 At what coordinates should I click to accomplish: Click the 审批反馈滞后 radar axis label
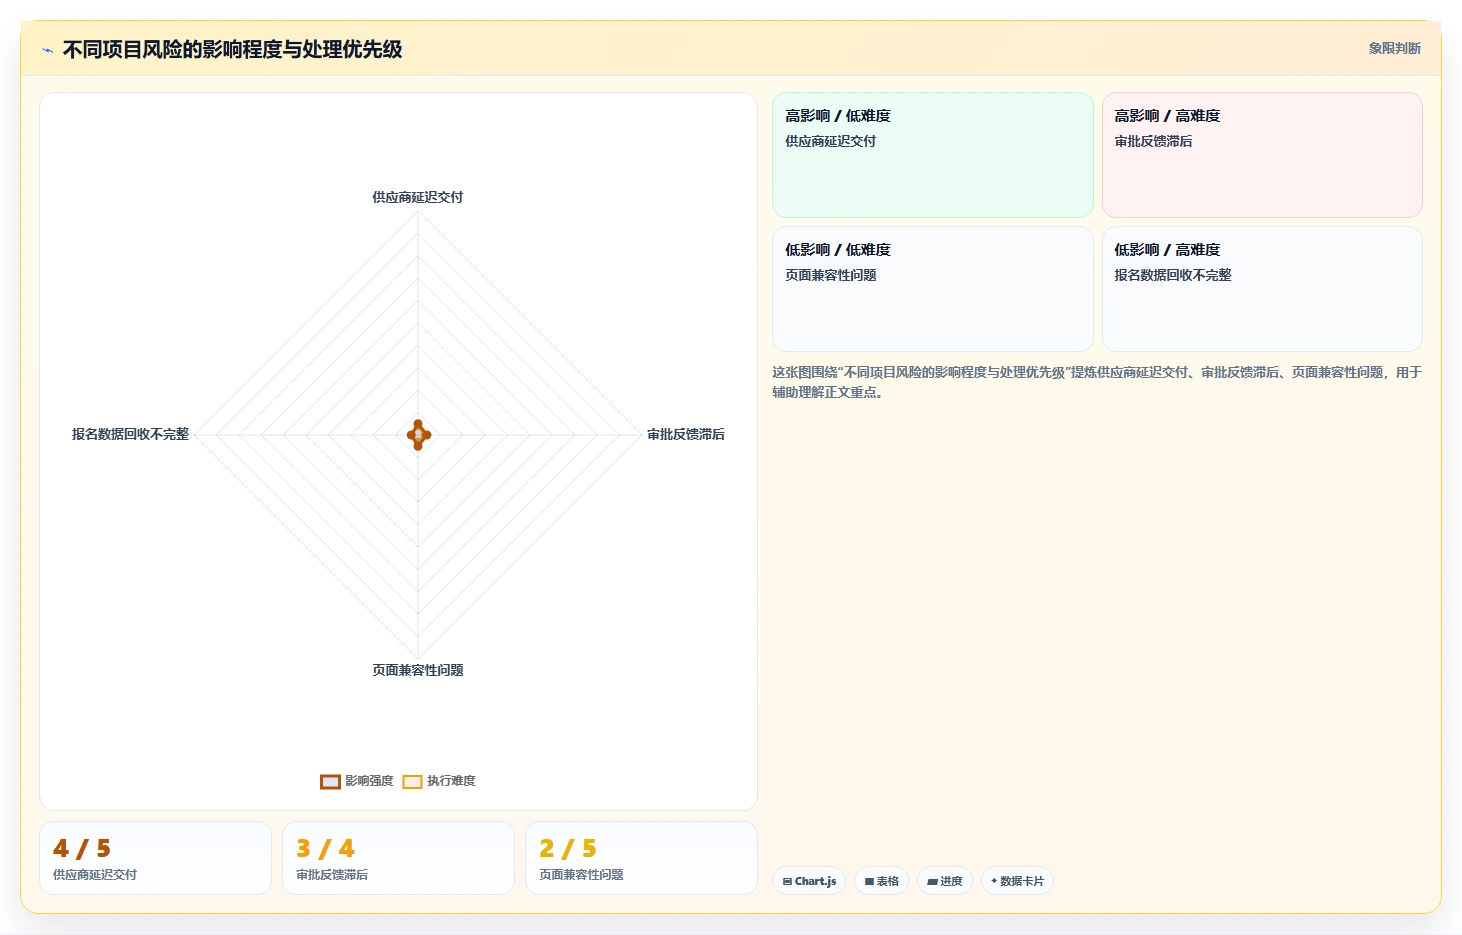[x=686, y=434]
